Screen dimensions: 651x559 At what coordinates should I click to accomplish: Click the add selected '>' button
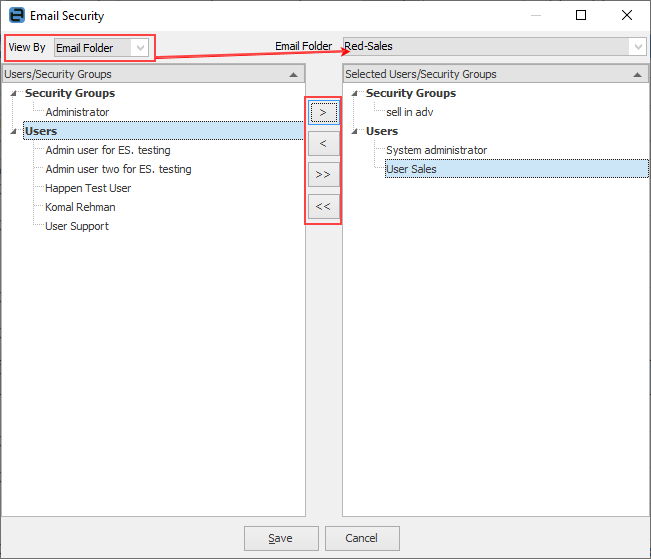323,113
